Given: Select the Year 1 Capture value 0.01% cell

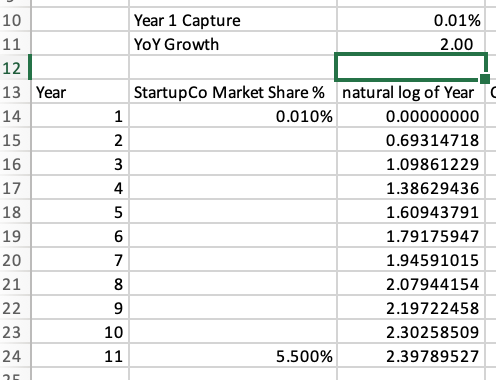Looking at the screenshot, I should [x=411, y=20].
